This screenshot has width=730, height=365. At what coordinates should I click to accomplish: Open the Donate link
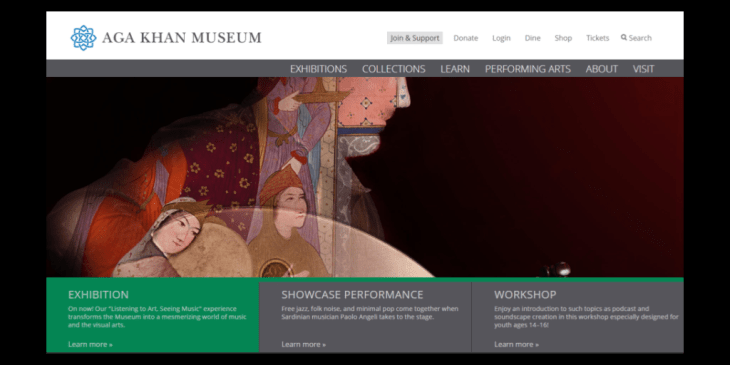(466, 38)
